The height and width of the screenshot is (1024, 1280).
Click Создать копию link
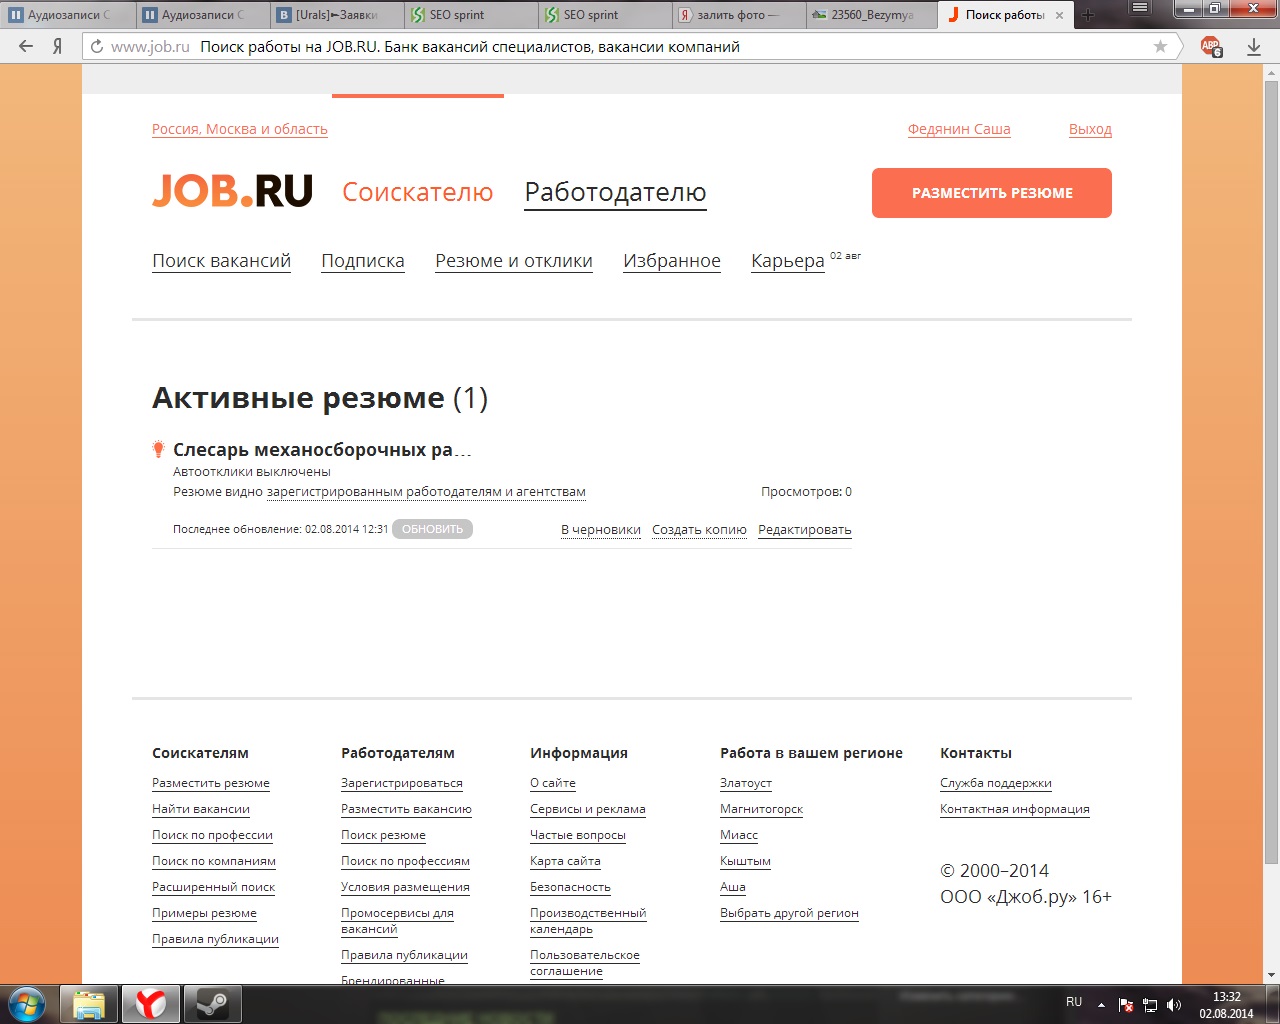click(699, 530)
